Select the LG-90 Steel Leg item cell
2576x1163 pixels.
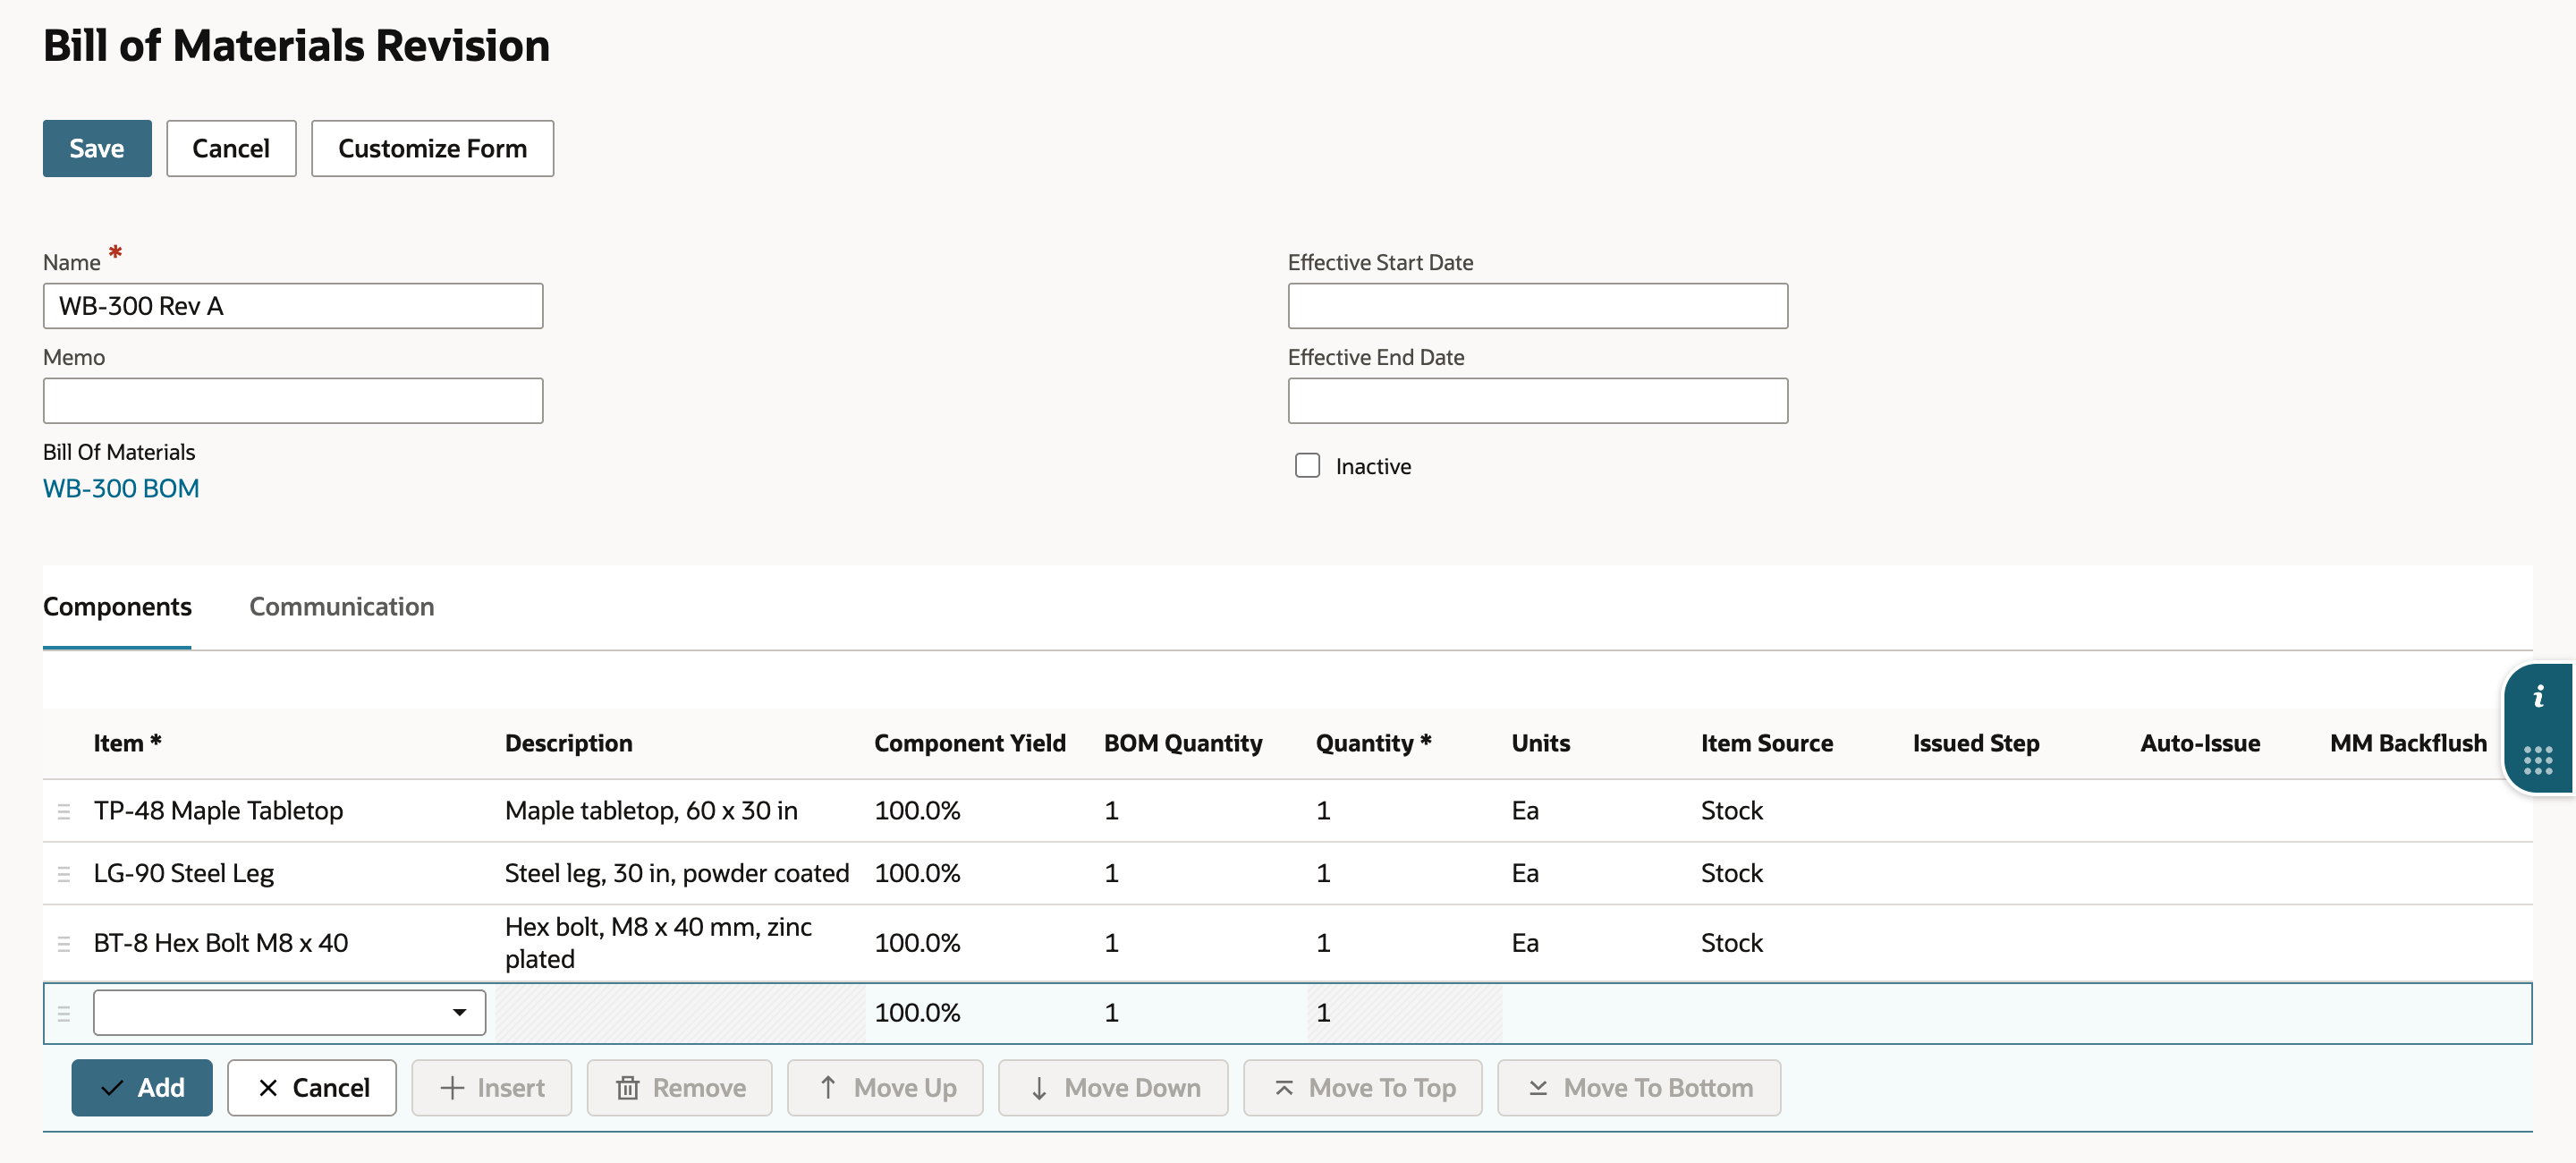pyautogui.click(x=184, y=874)
